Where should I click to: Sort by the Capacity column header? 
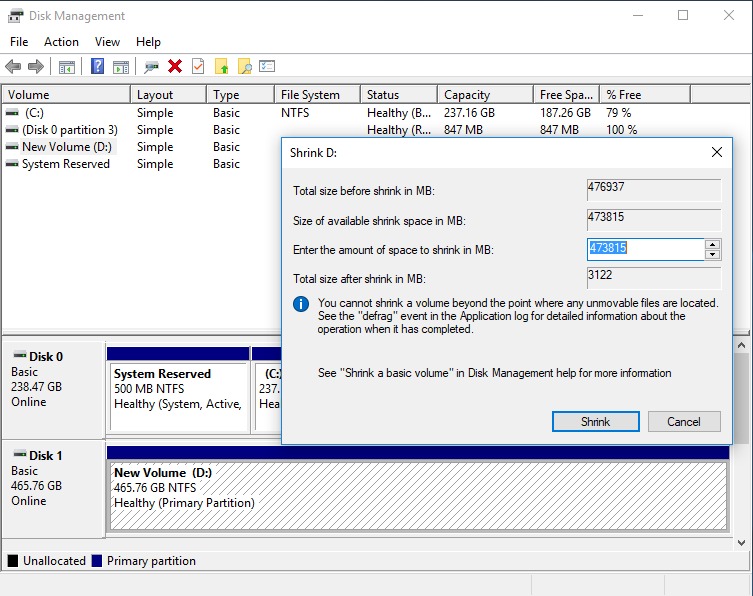click(x=467, y=95)
